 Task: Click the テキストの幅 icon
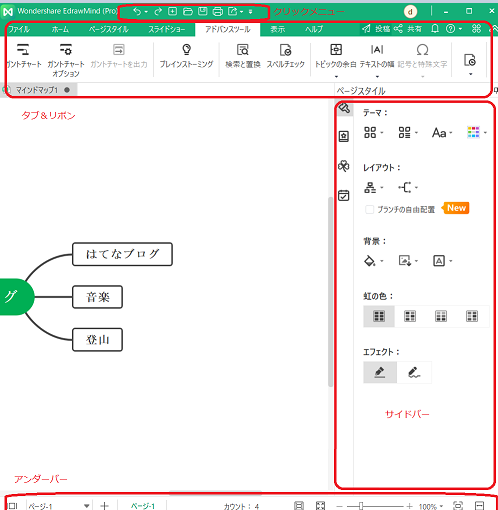click(x=377, y=50)
